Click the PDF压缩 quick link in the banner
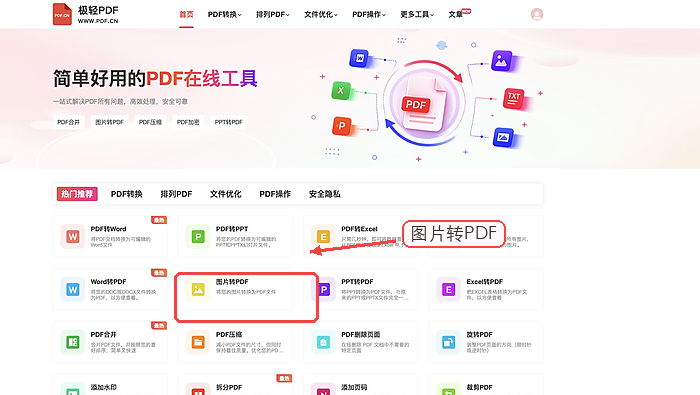Image resolution: width=700 pixels, height=395 pixels. click(150, 122)
